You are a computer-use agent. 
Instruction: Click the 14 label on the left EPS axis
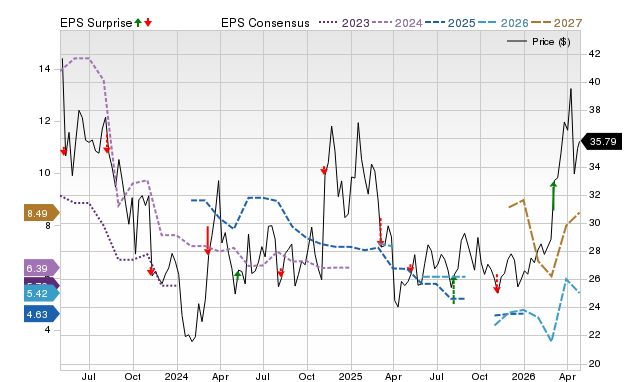[44, 69]
